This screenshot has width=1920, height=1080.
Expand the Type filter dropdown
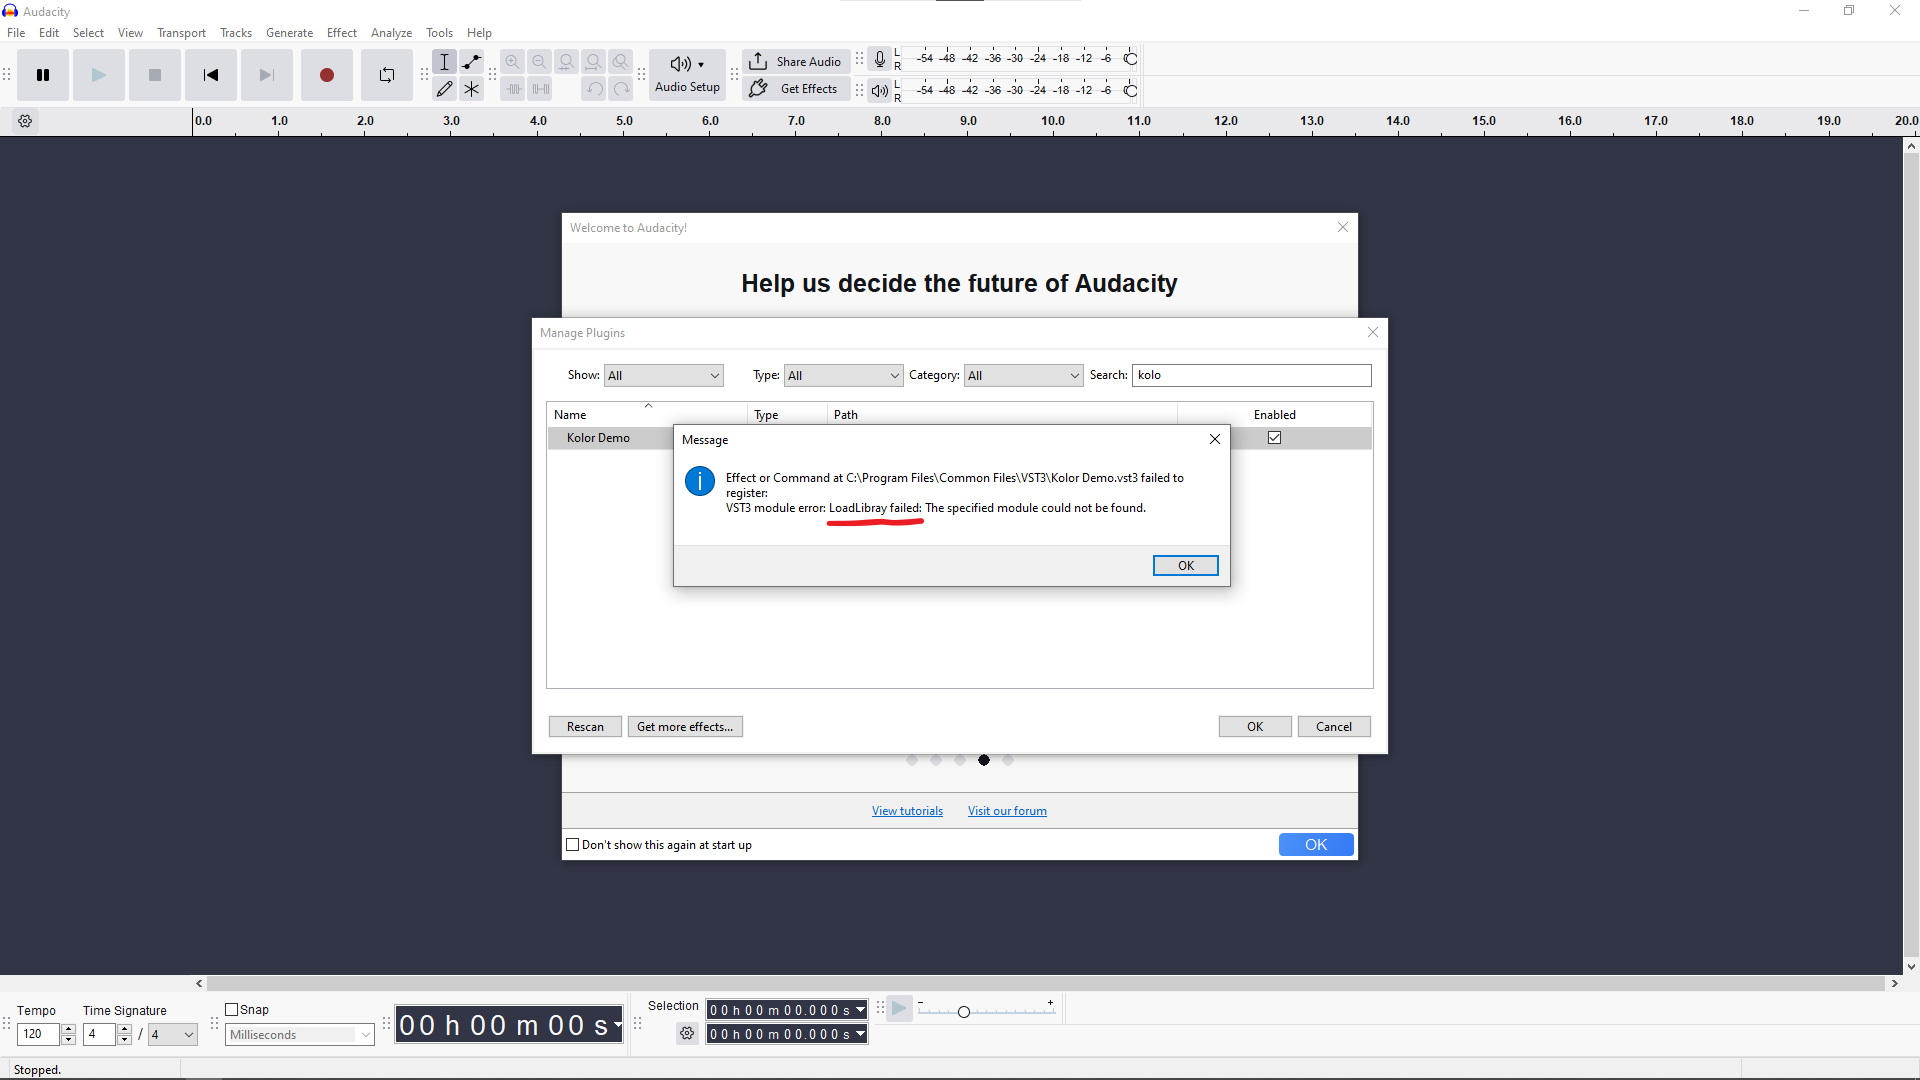[x=844, y=376]
